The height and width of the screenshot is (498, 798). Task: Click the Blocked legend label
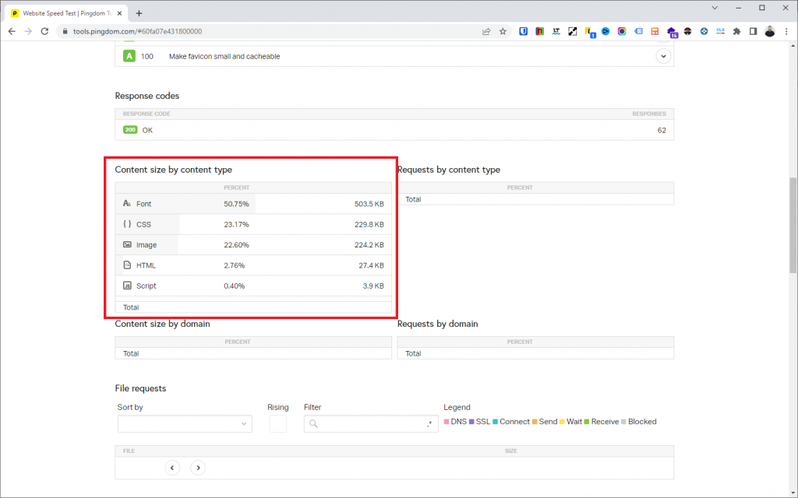point(642,422)
